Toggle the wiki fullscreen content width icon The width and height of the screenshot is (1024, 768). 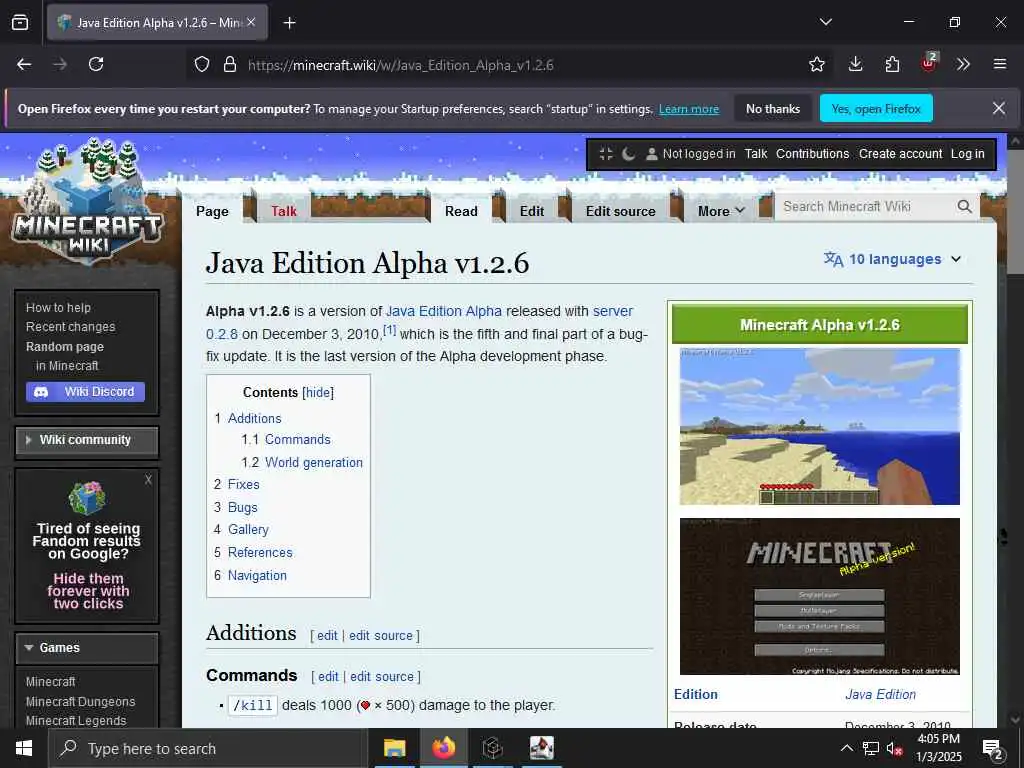click(605, 154)
